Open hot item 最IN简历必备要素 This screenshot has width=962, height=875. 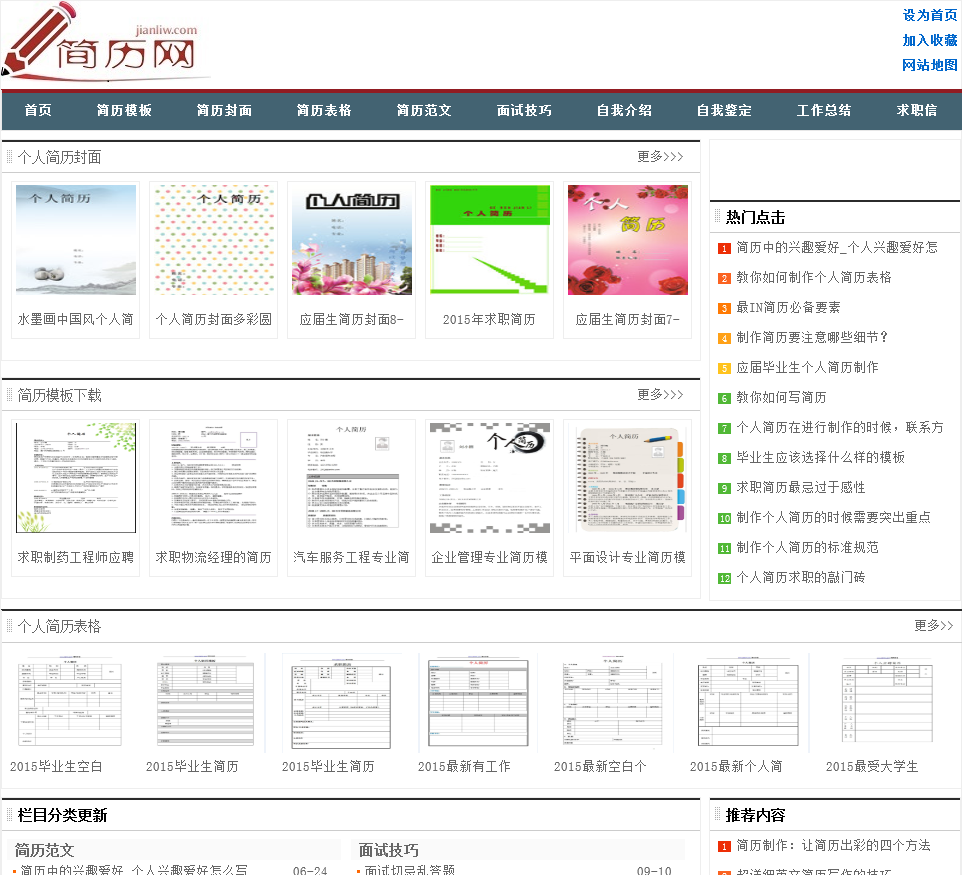(x=788, y=307)
